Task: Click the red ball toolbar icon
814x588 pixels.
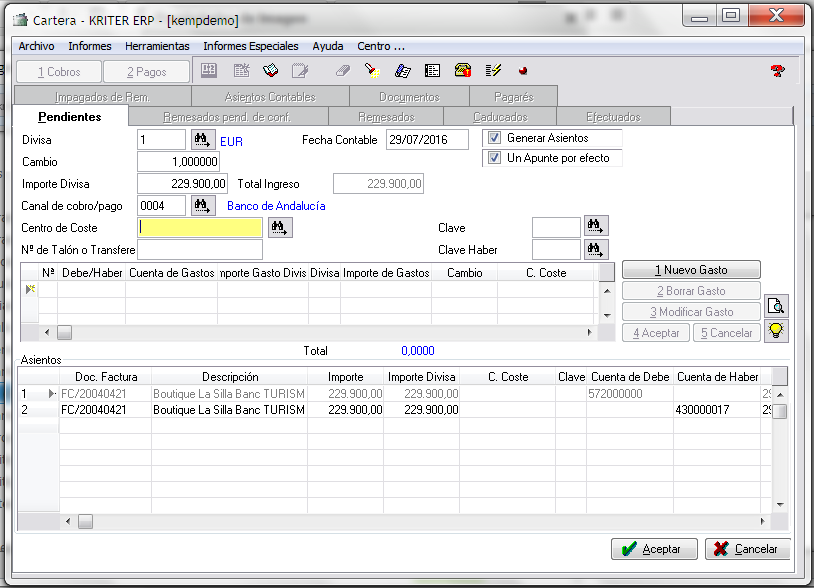Action: [523, 71]
